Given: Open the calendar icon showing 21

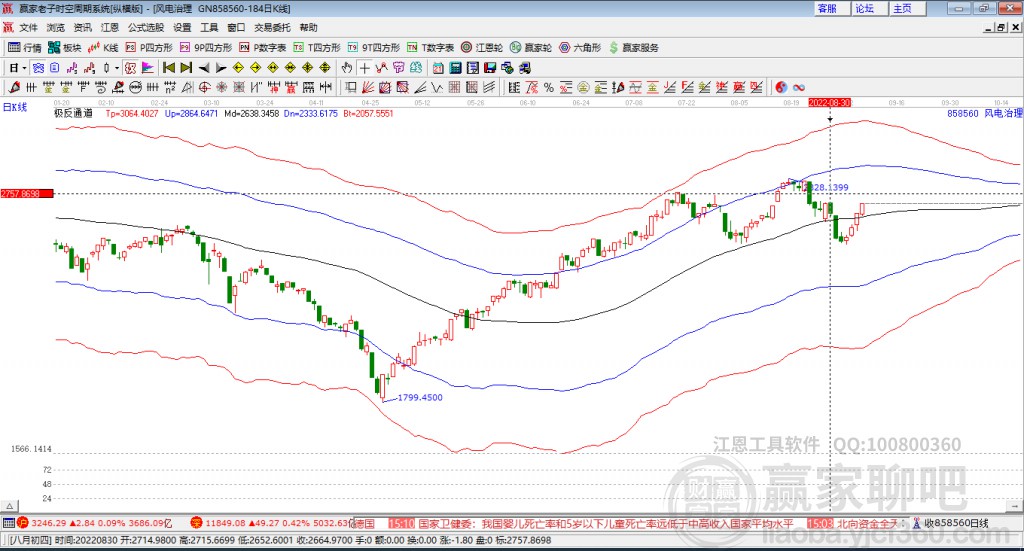Looking at the screenshot, I should 438,68.
